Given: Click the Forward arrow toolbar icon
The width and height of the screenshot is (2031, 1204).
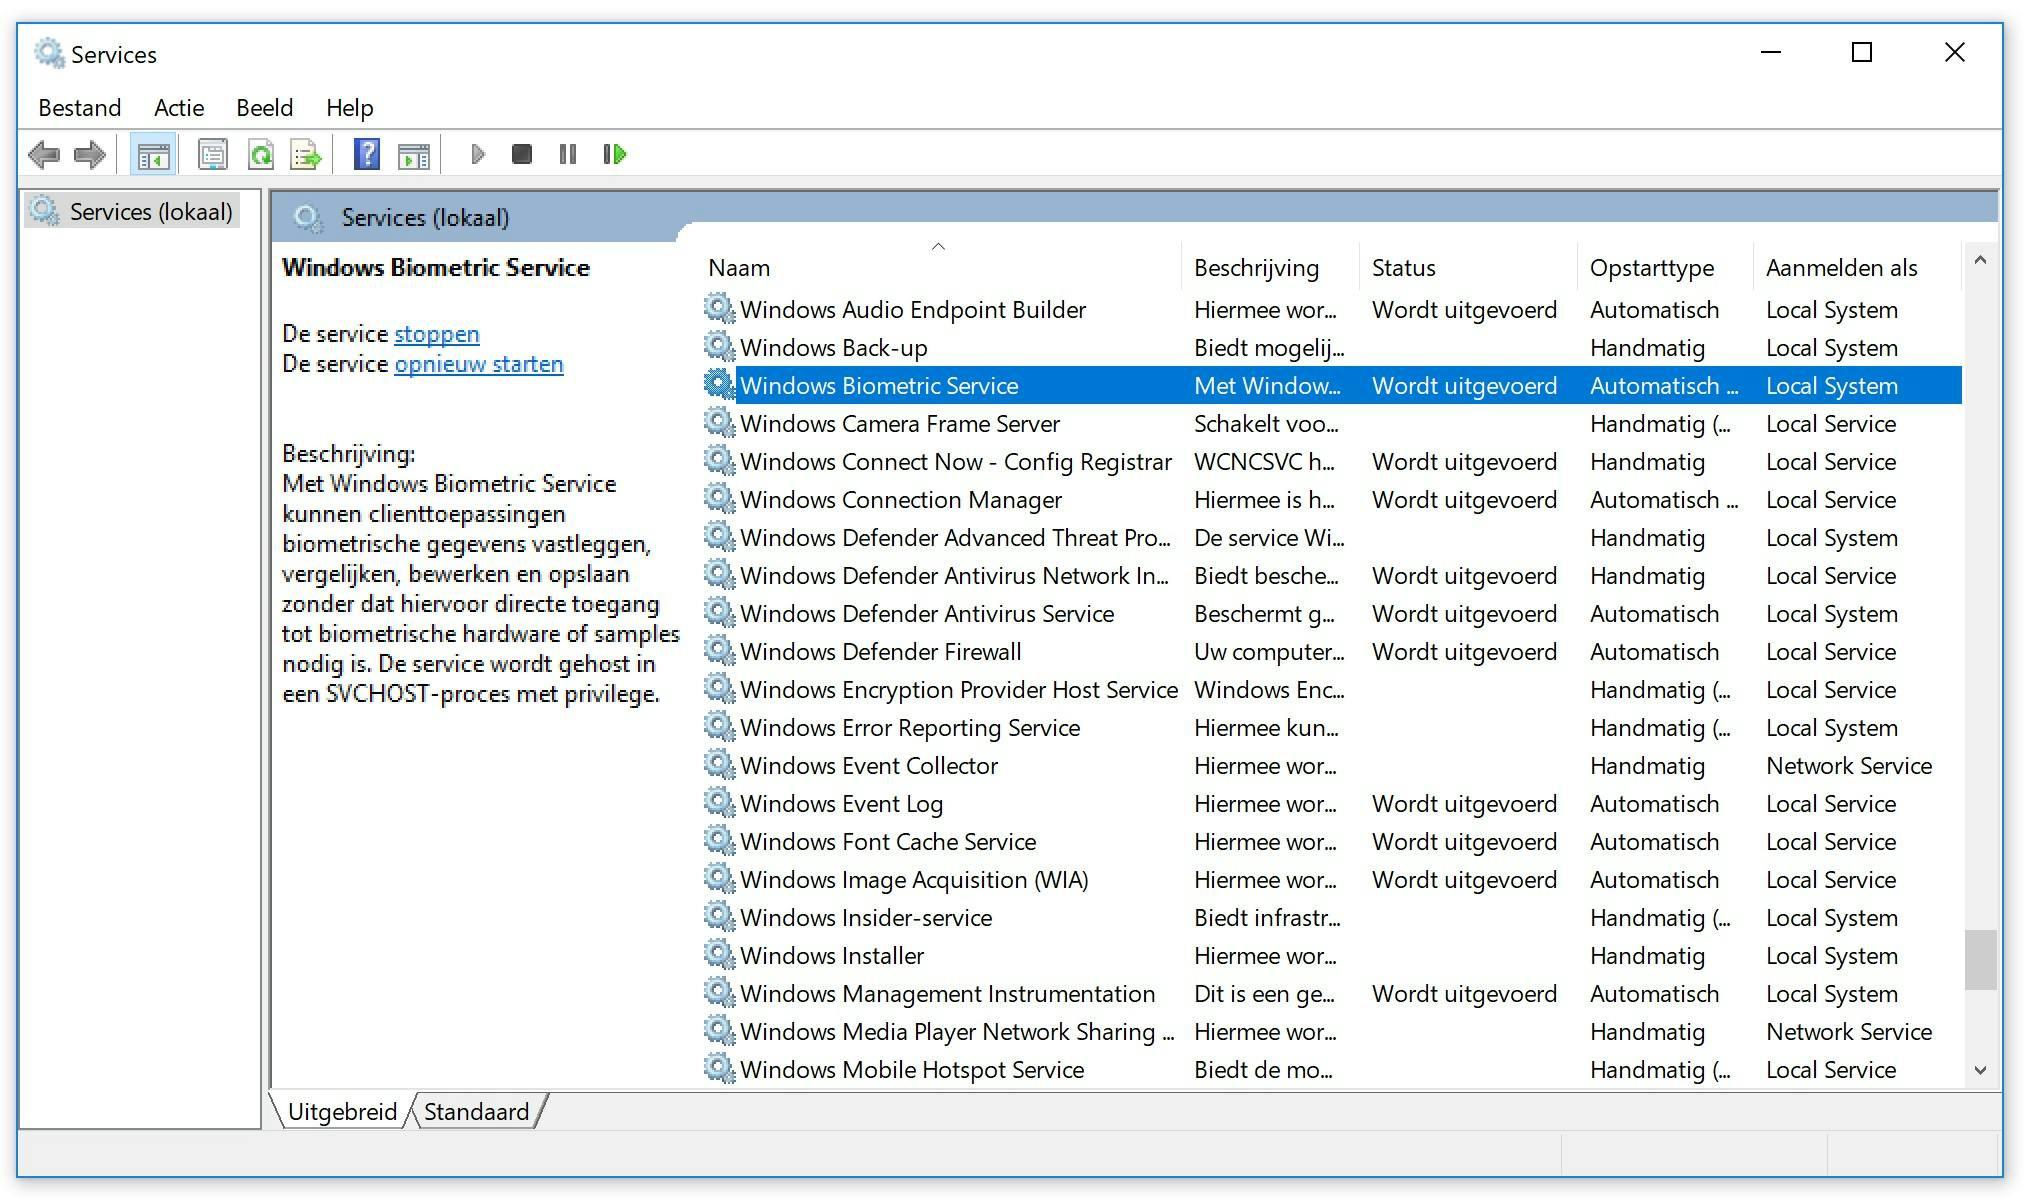Looking at the screenshot, I should [90, 155].
